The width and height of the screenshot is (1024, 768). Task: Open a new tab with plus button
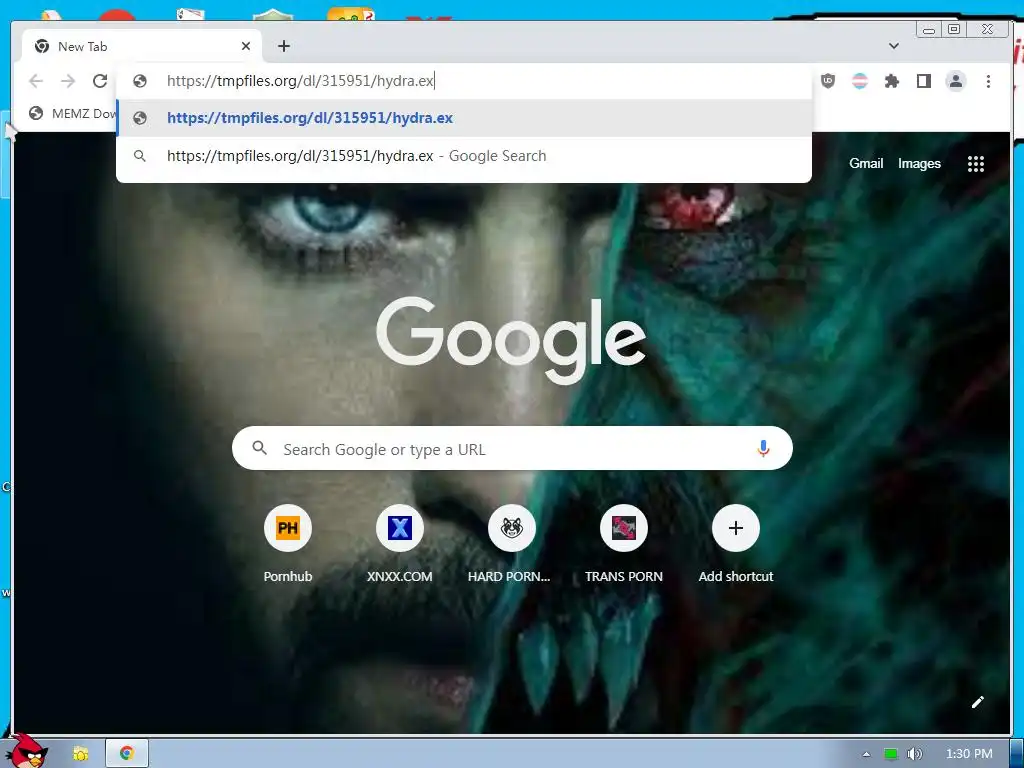pos(283,46)
